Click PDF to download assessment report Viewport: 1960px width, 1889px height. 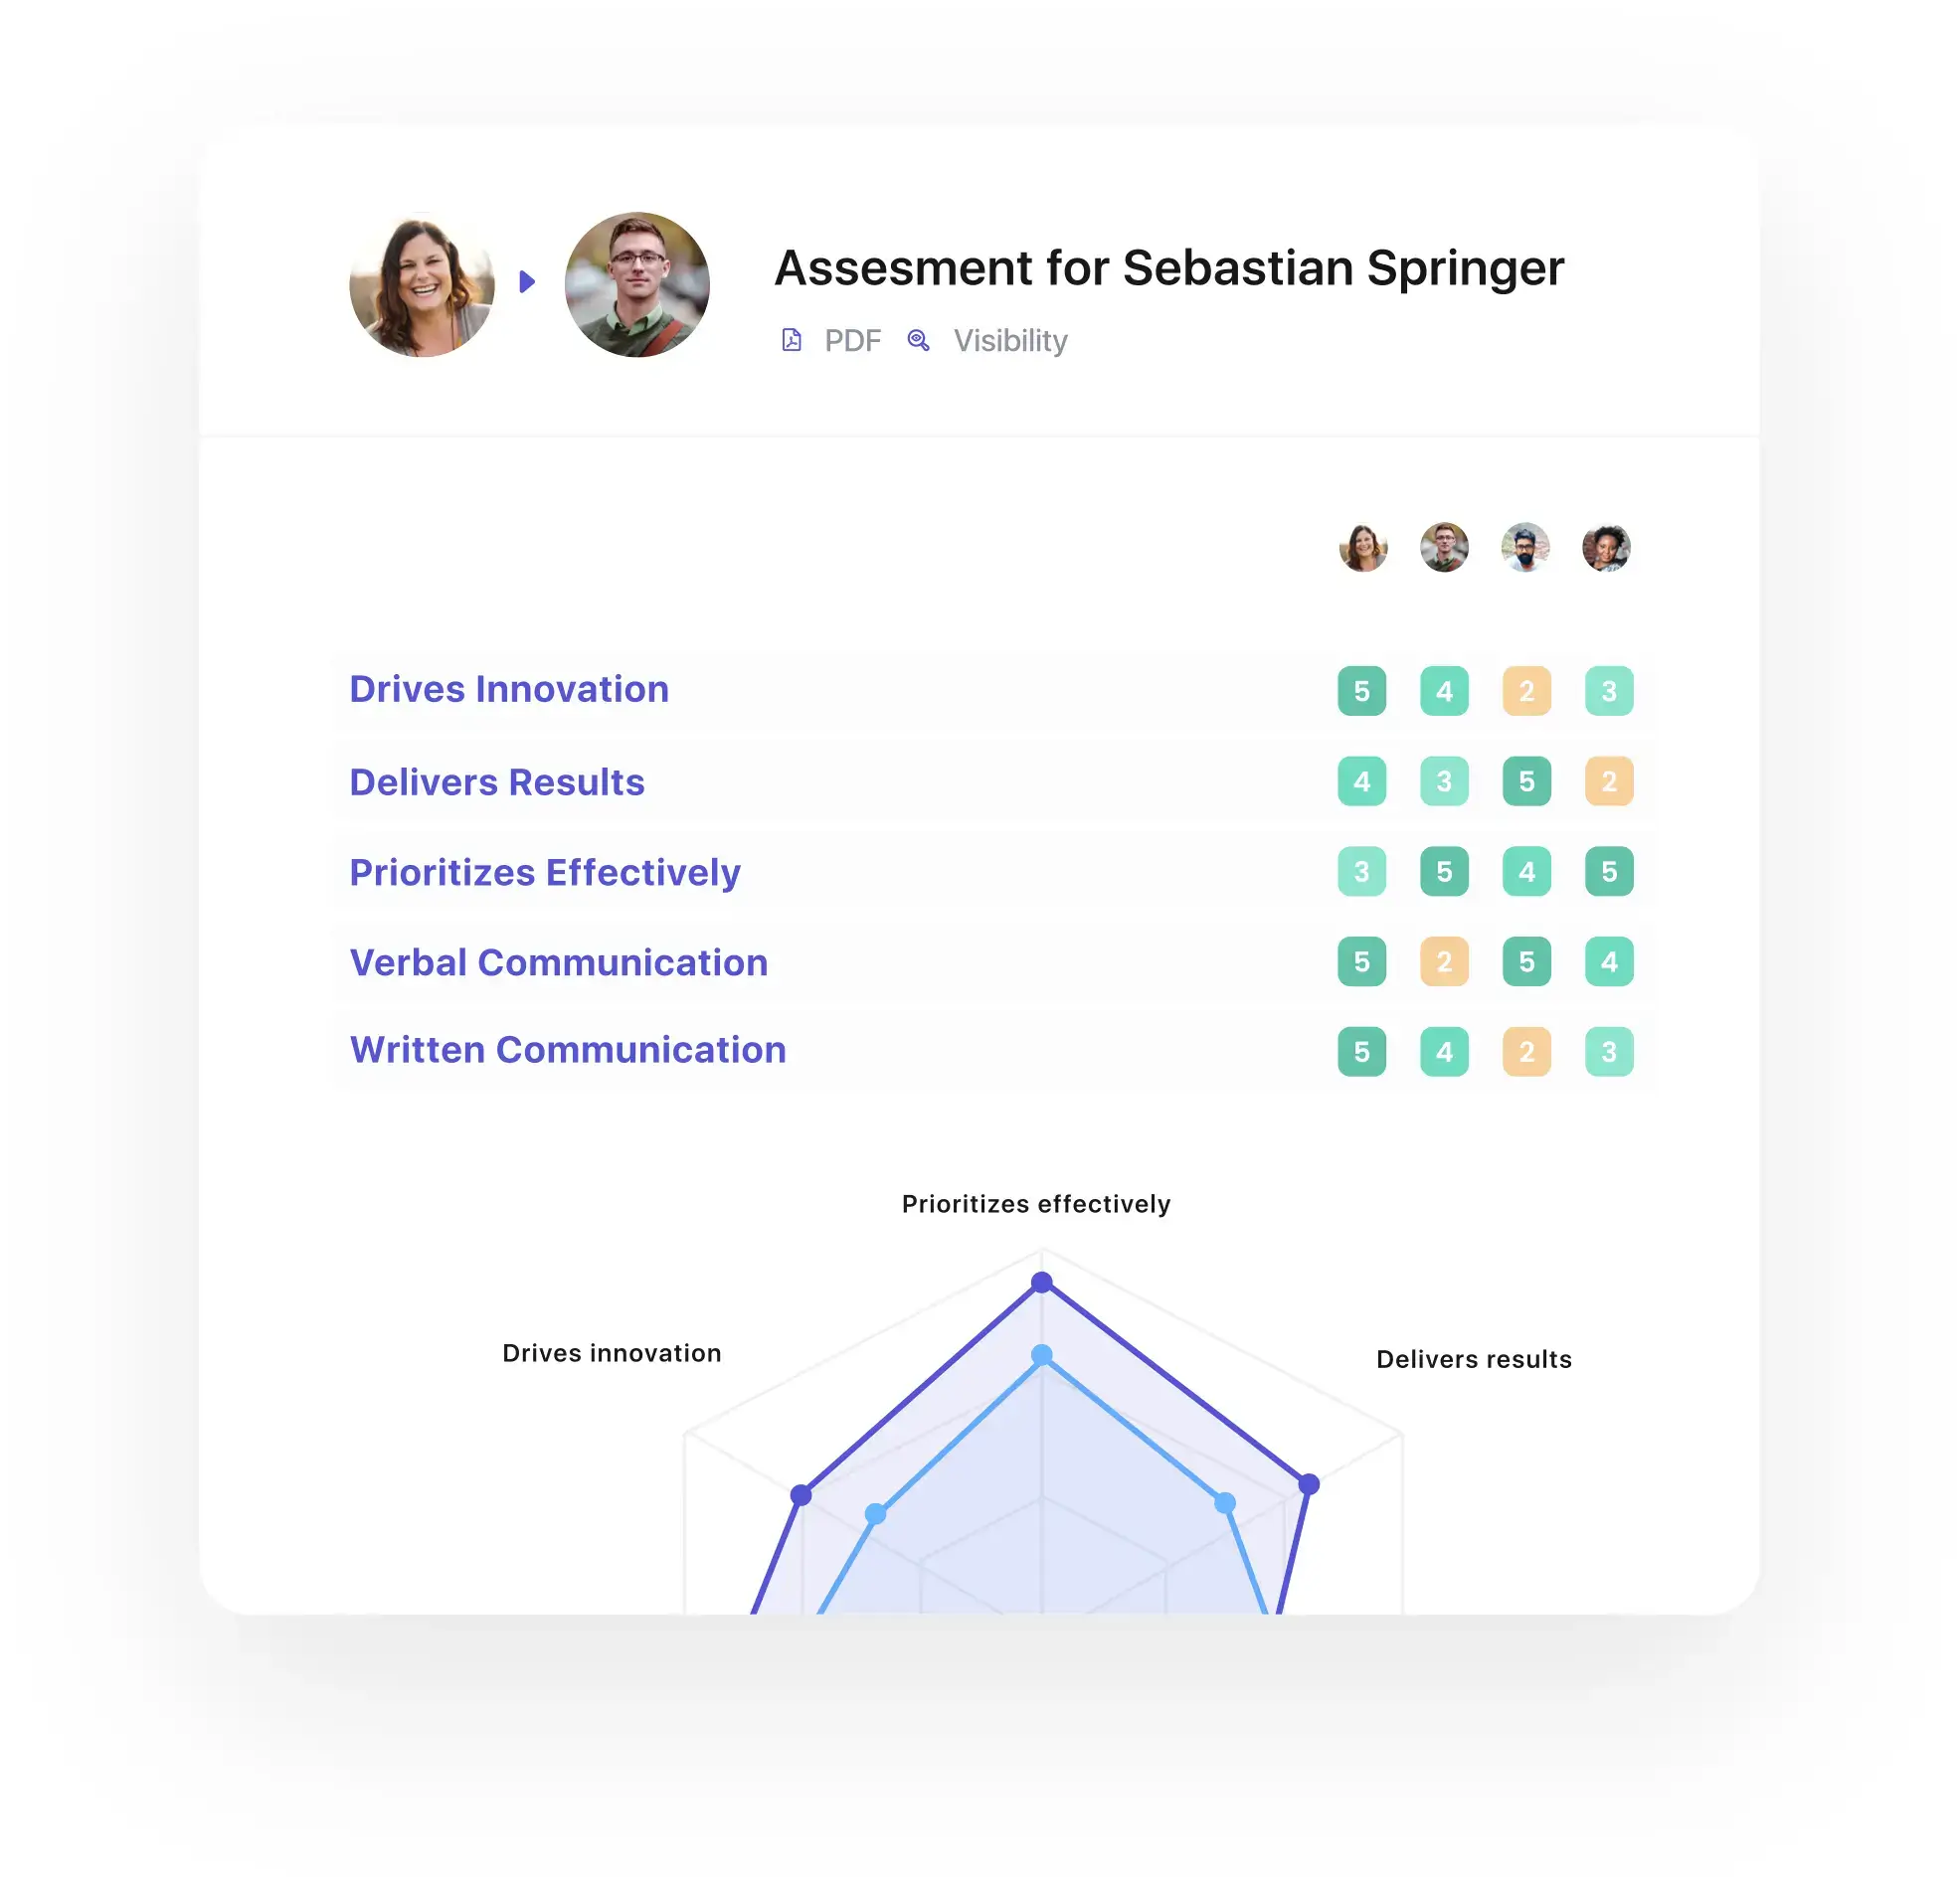(852, 339)
